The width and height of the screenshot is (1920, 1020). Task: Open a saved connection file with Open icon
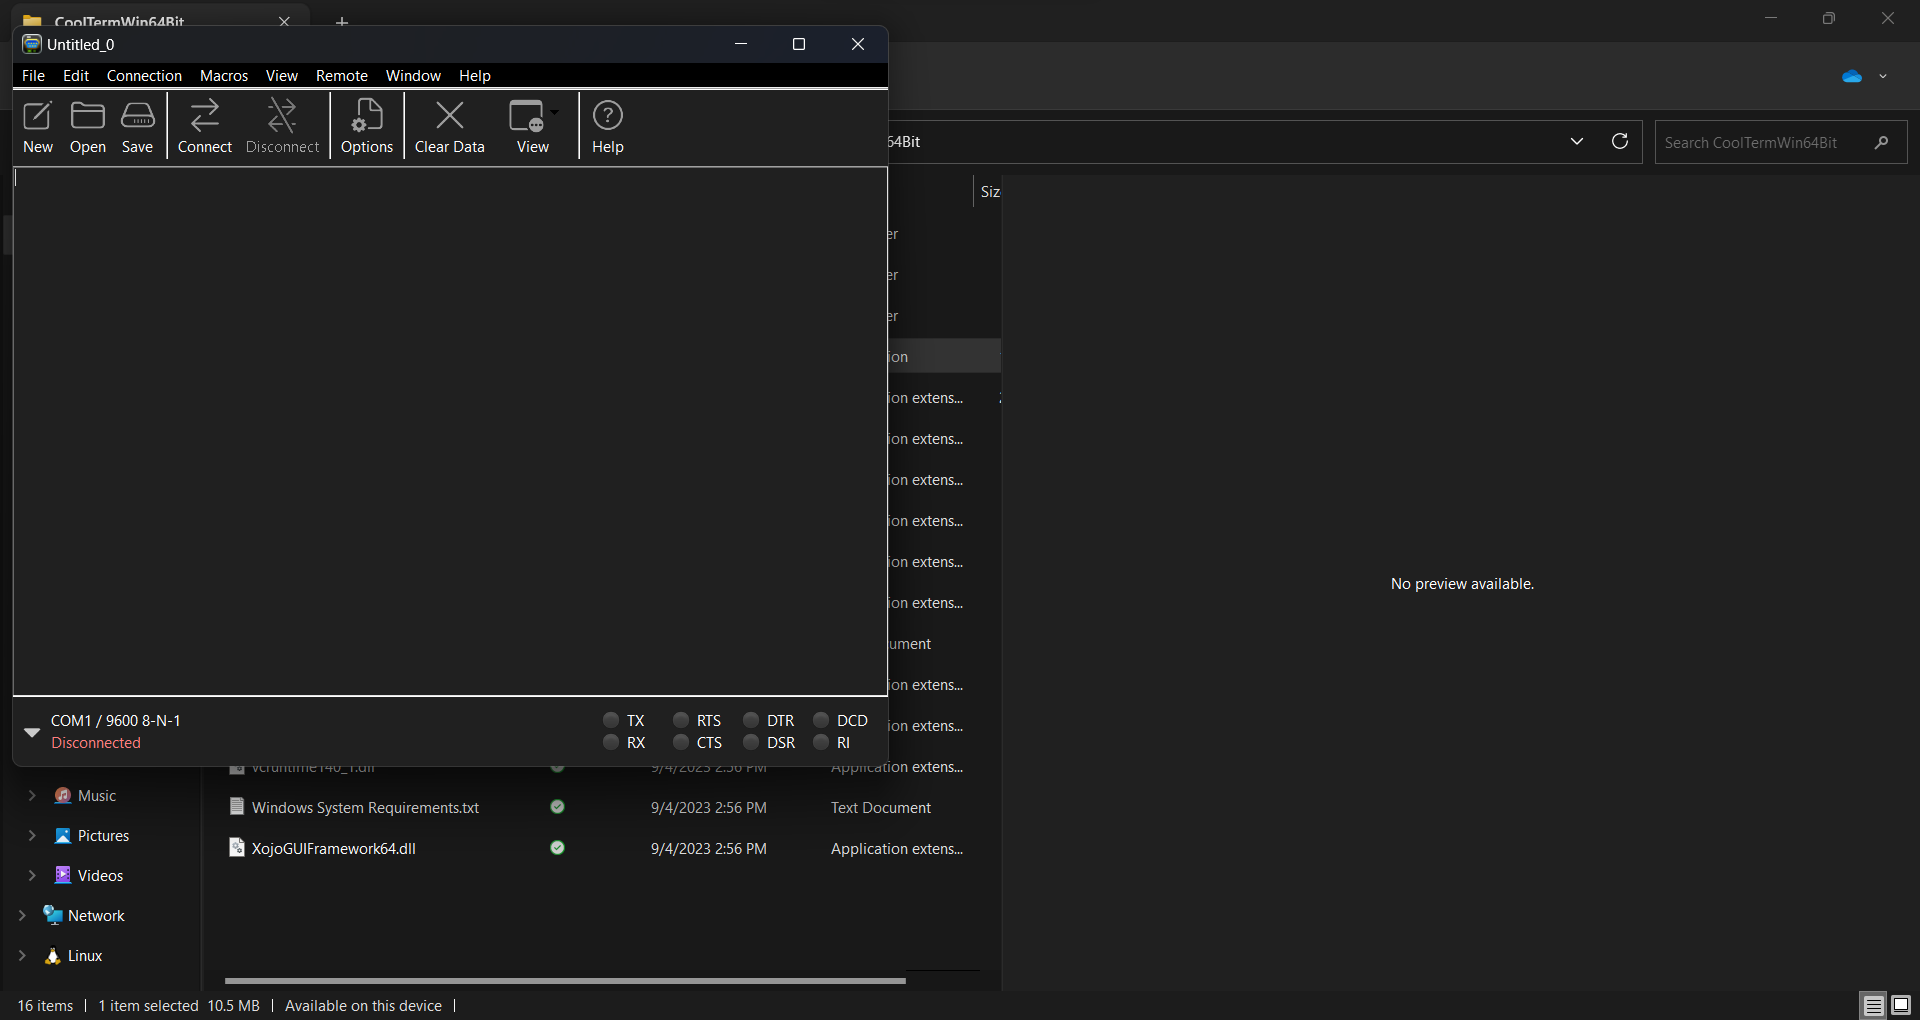coord(88,126)
